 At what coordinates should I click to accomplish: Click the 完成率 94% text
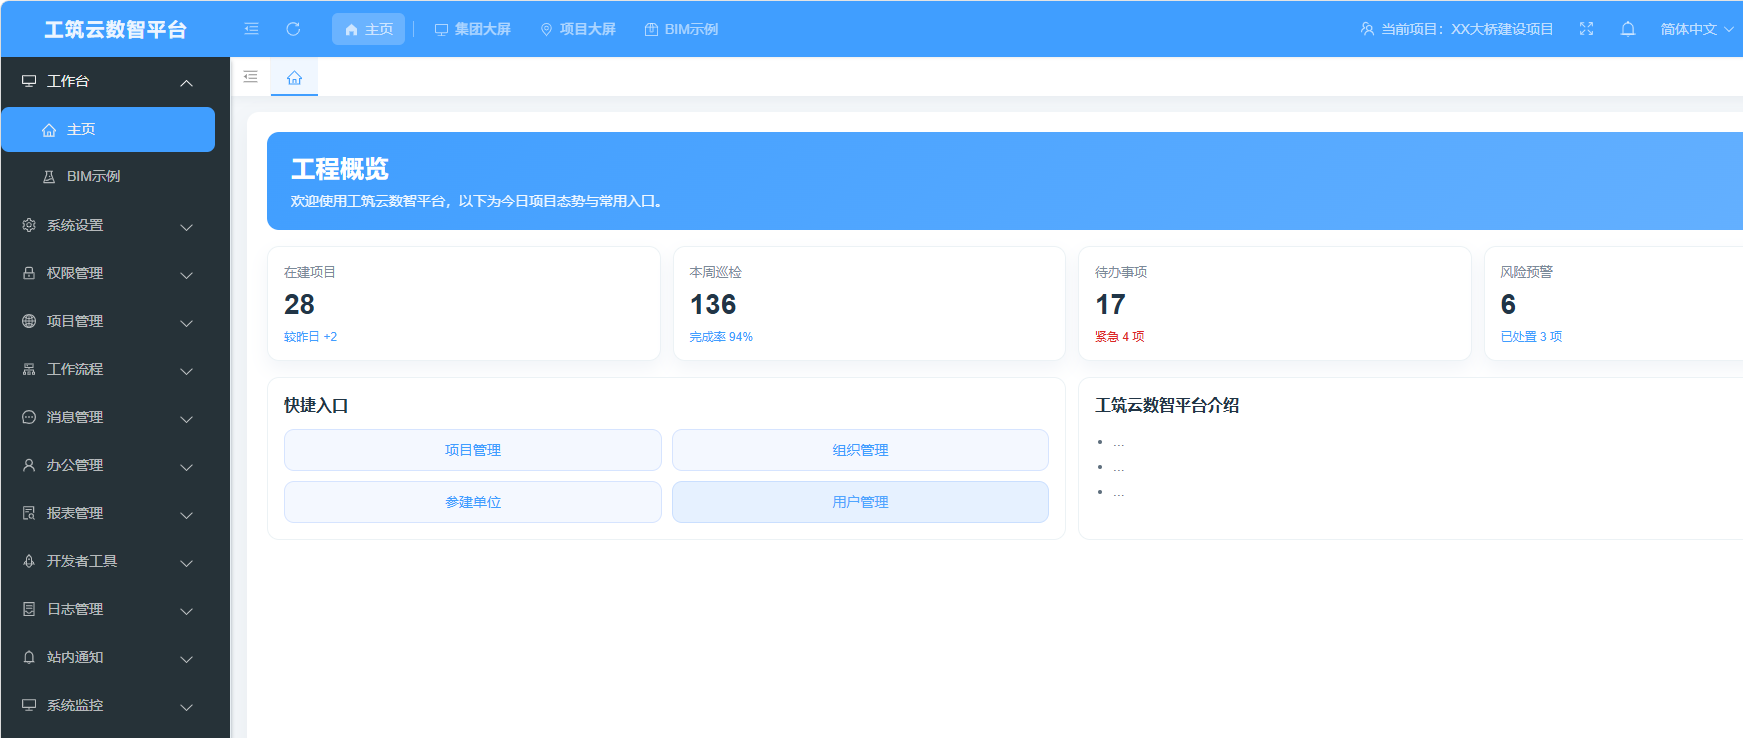721,337
